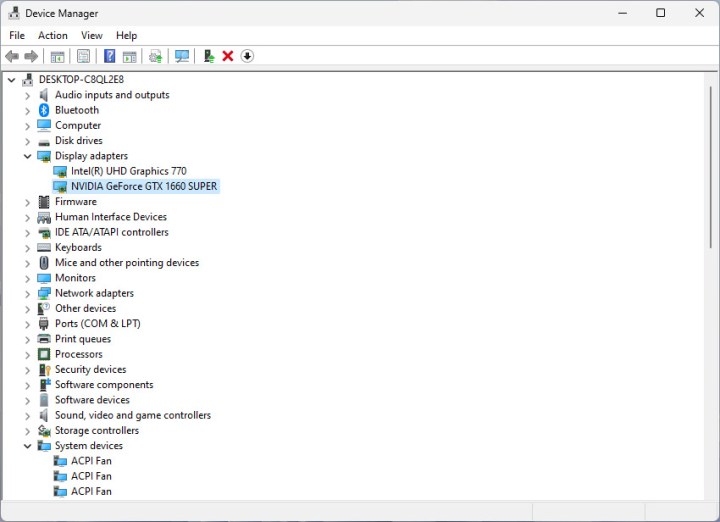Screen dimensions: 720x522
Task: Select the first ACPI Fan device
Action: [x=91, y=461]
